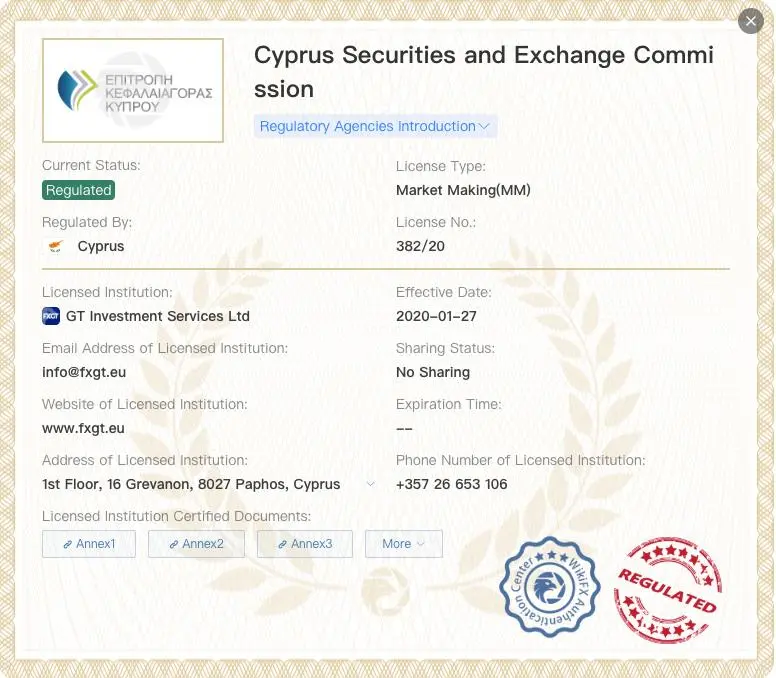
Task: Click address 1st Floor, 16 Grevanon text
Action: coord(191,484)
